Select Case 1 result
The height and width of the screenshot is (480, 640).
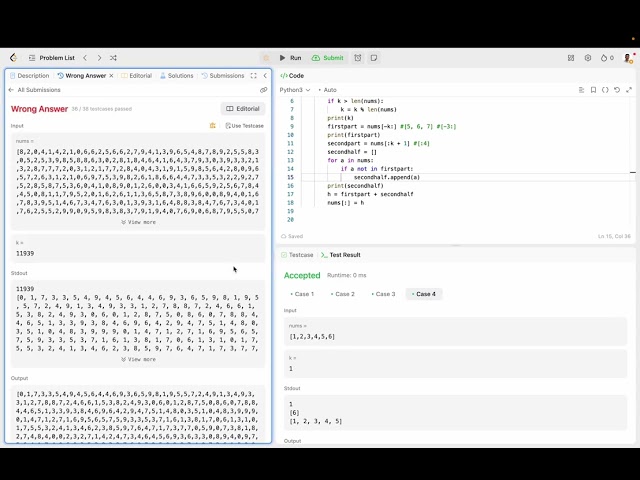(x=302, y=294)
